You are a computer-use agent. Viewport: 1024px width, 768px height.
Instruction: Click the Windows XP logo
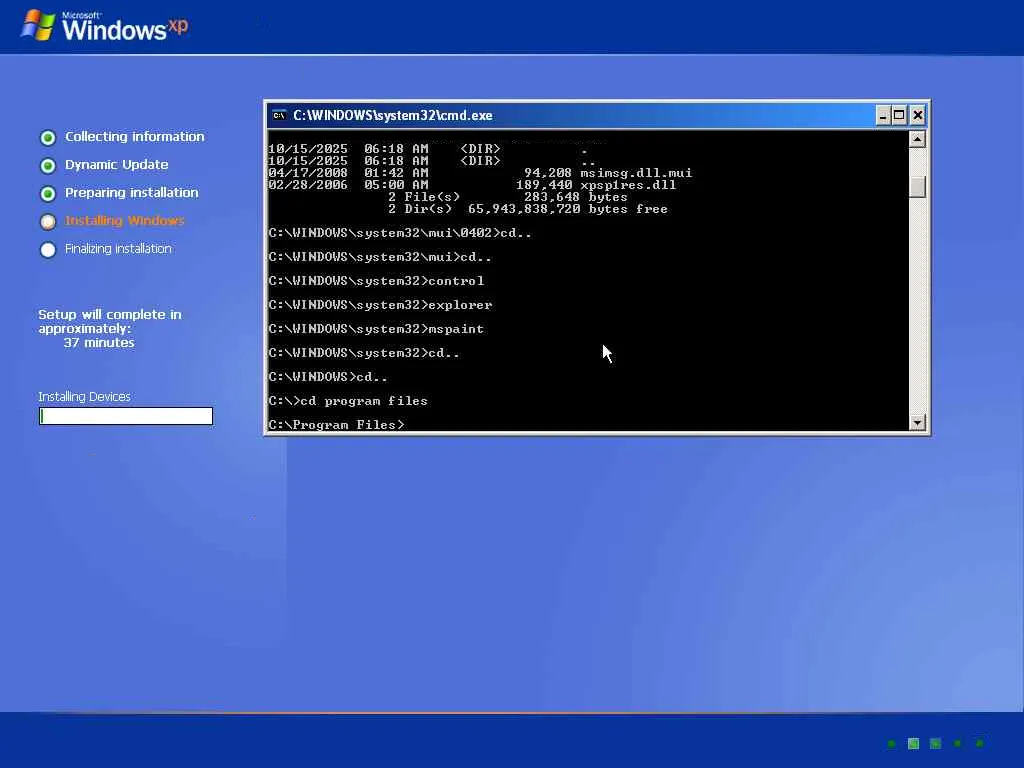click(x=104, y=27)
